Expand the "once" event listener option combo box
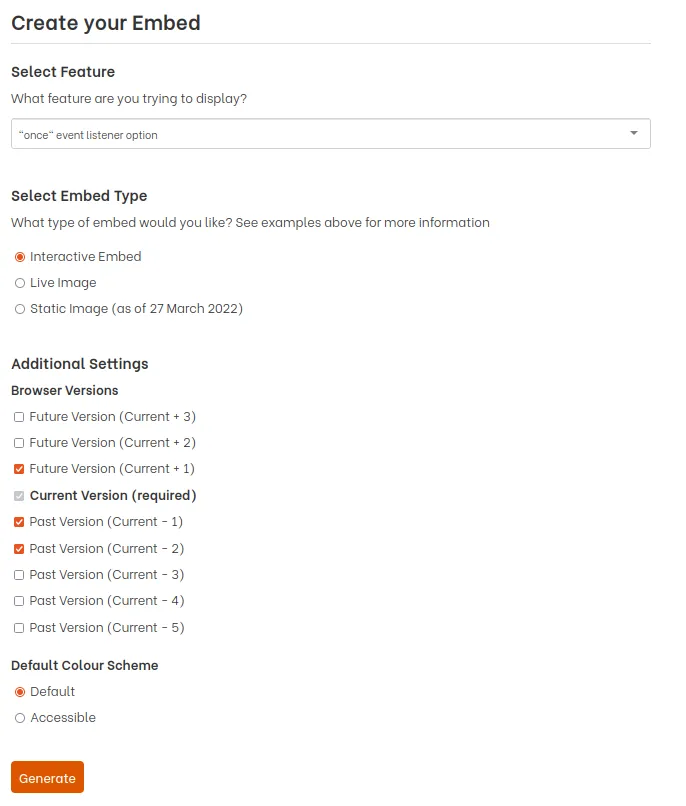 tap(330, 132)
